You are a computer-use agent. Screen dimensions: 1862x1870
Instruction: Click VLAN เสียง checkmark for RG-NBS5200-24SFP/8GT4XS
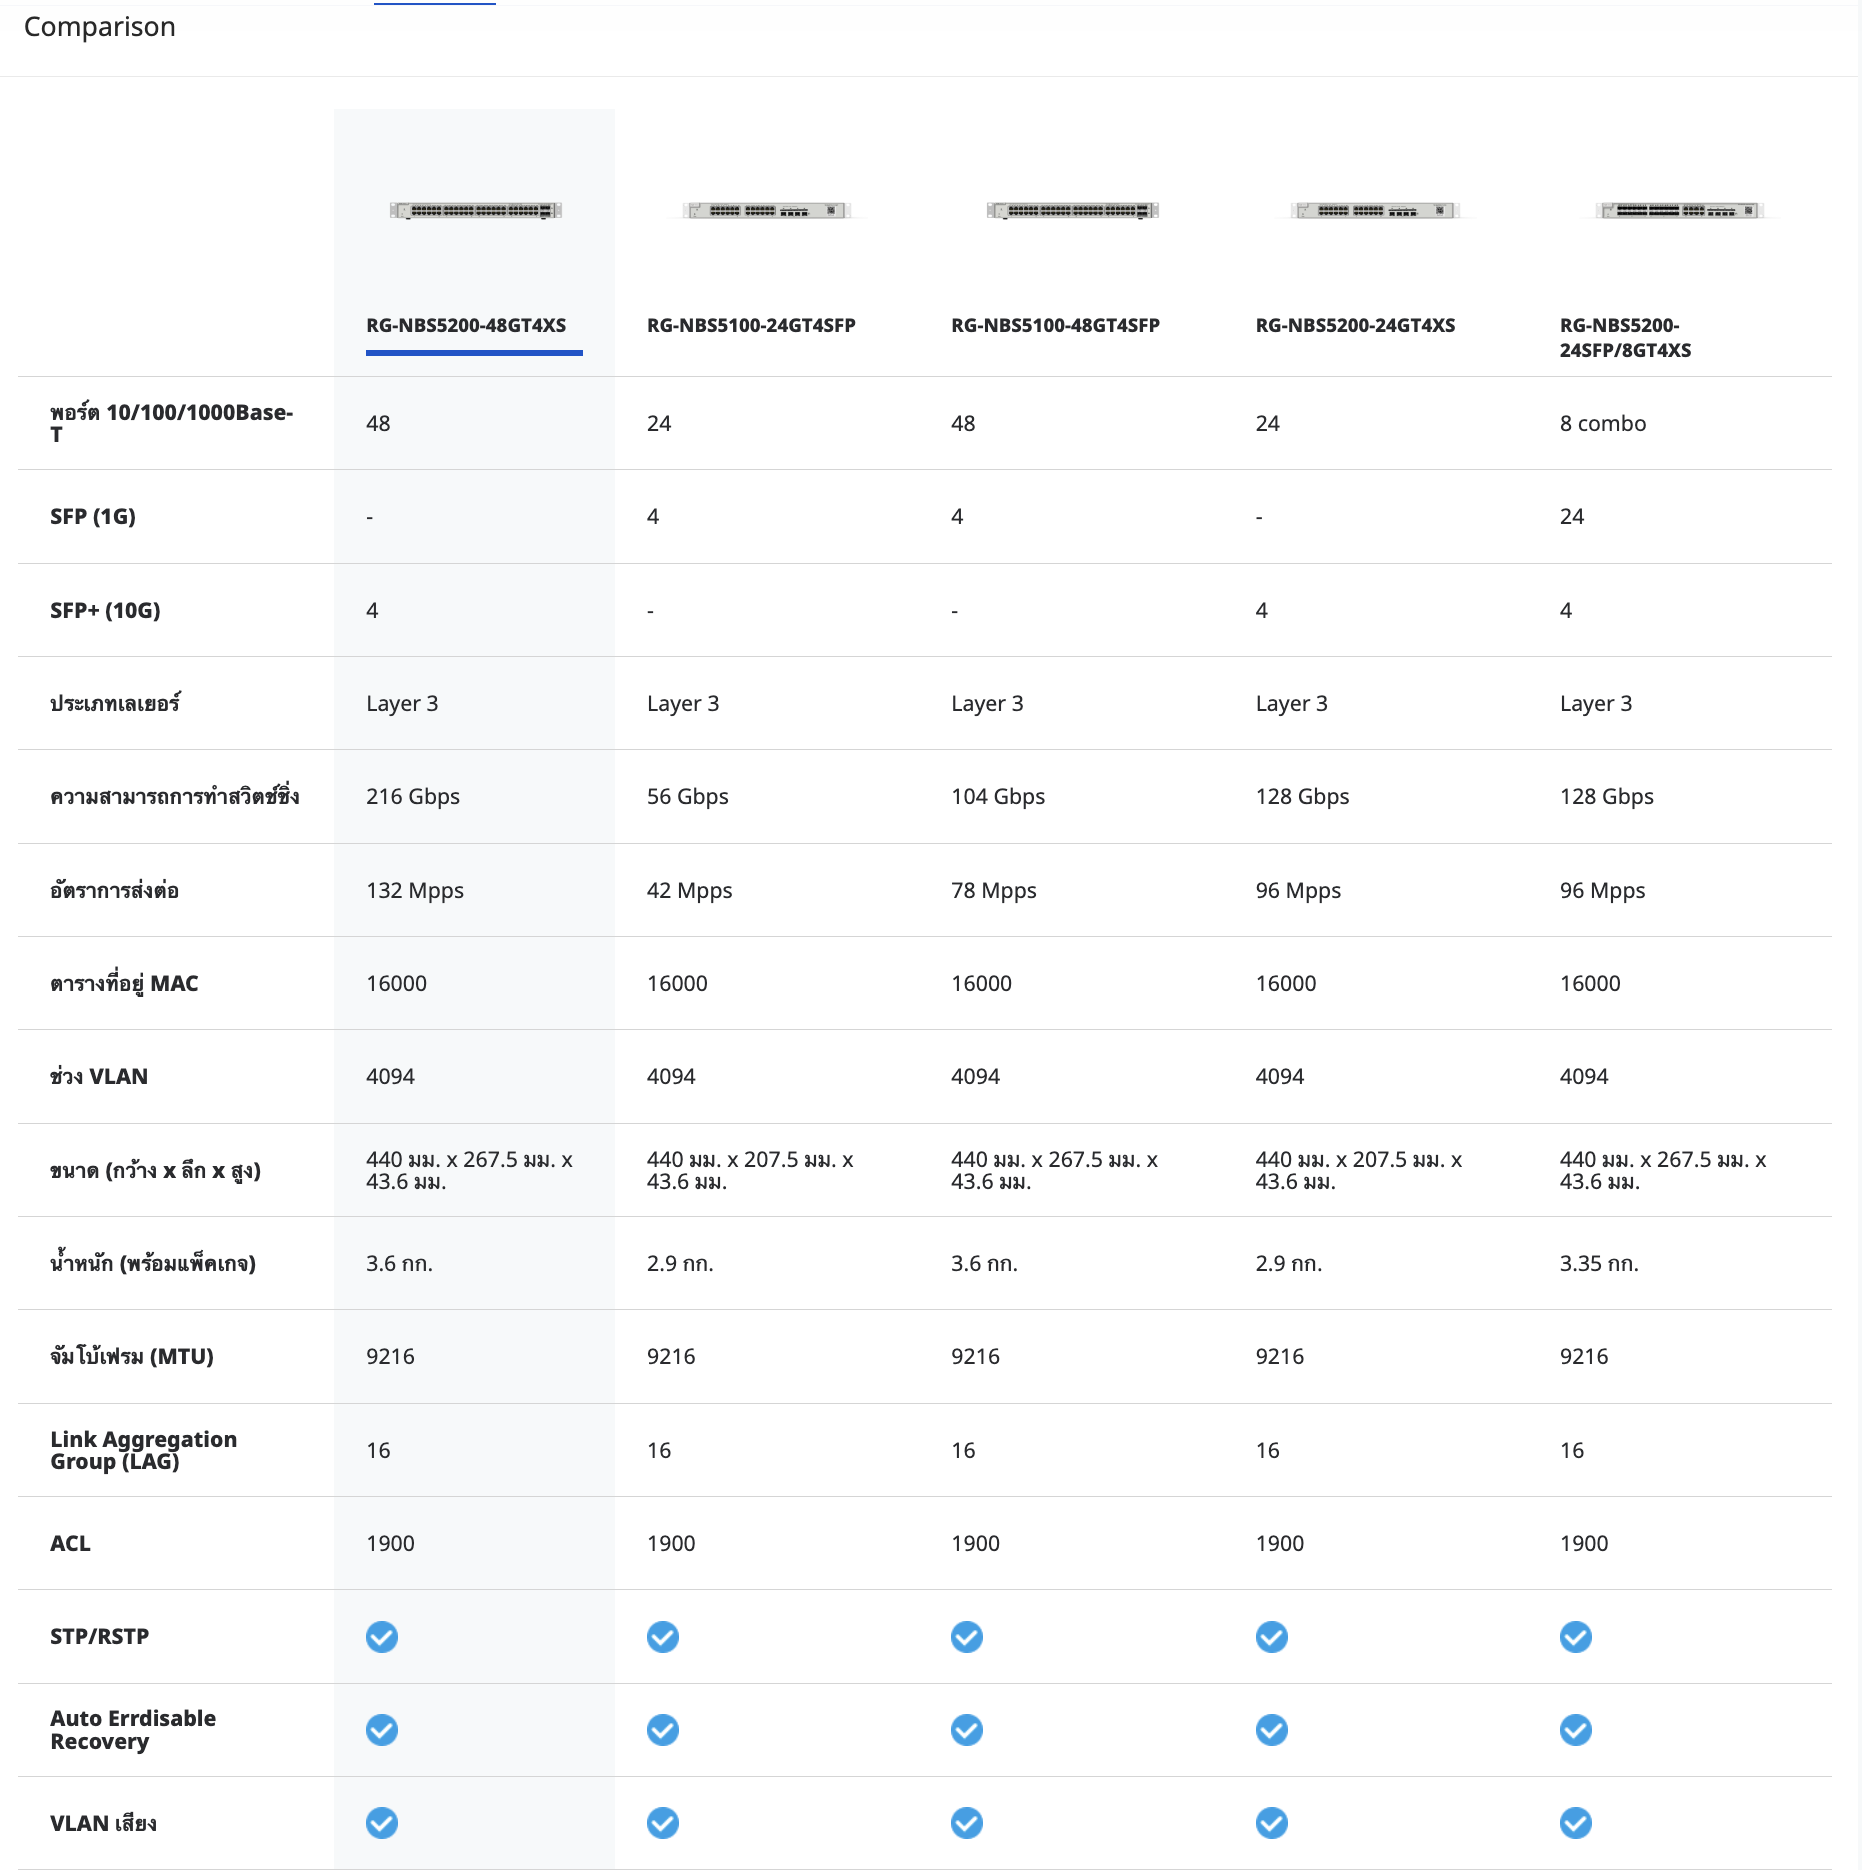pos(1576,1823)
